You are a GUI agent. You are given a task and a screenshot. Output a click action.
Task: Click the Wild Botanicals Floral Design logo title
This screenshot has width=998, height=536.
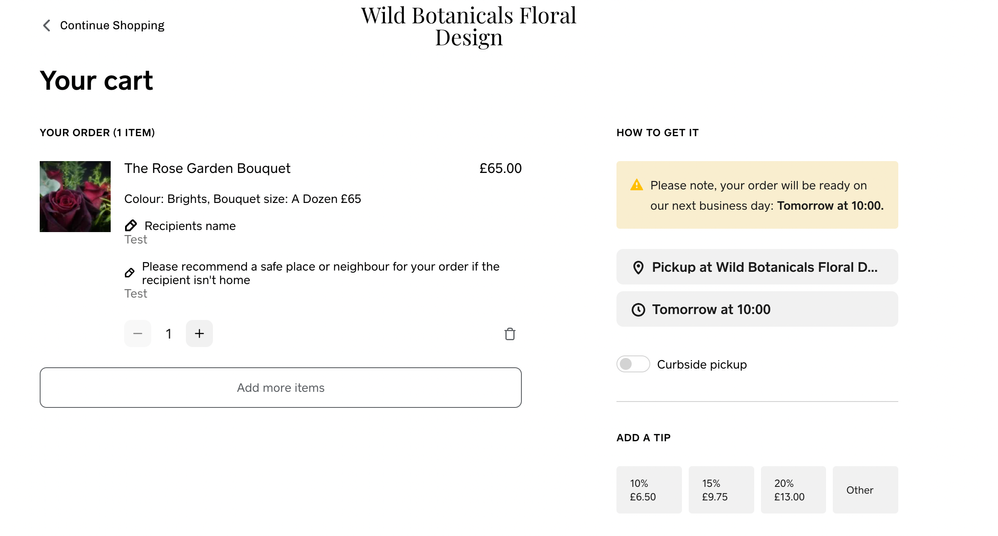click(x=468, y=27)
